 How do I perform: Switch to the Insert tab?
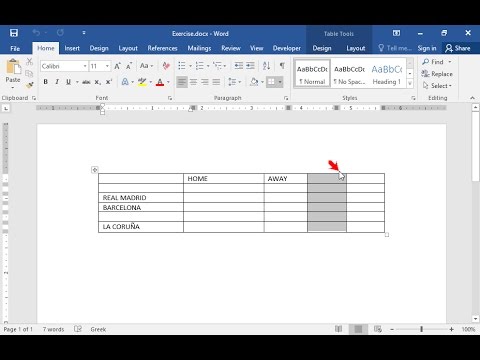pyautogui.click(x=72, y=48)
